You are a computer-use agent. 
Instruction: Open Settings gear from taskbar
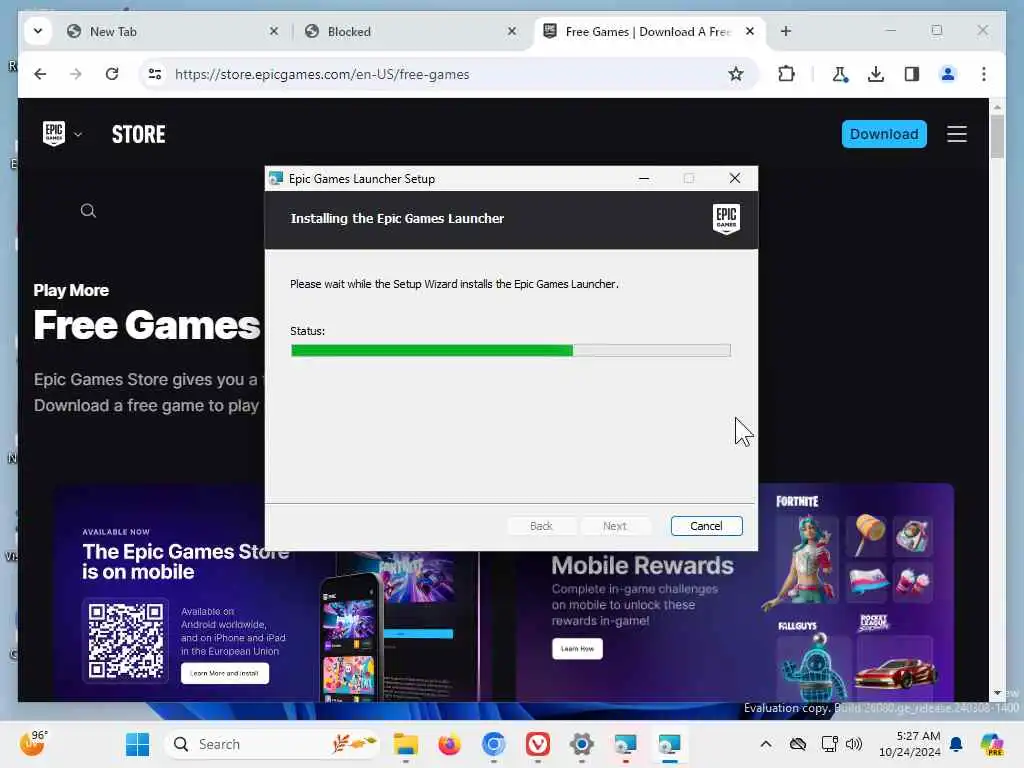click(581, 744)
